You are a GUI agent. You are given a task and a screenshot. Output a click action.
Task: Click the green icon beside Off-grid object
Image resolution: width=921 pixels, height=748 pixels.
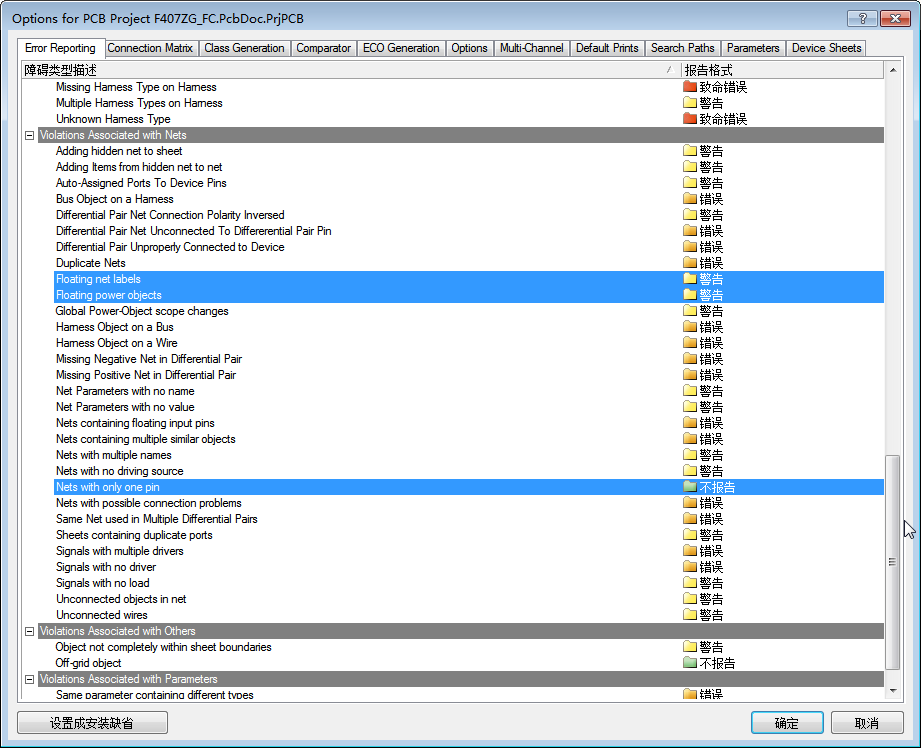point(691,663)
